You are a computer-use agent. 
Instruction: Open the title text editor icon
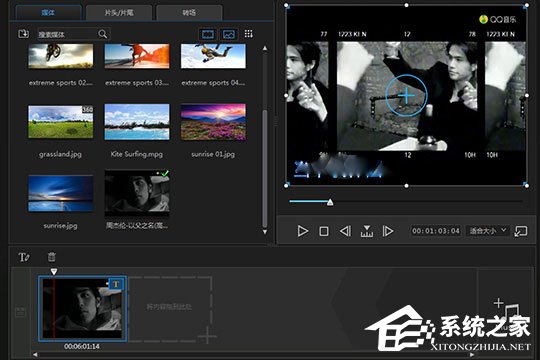(24, 257)
